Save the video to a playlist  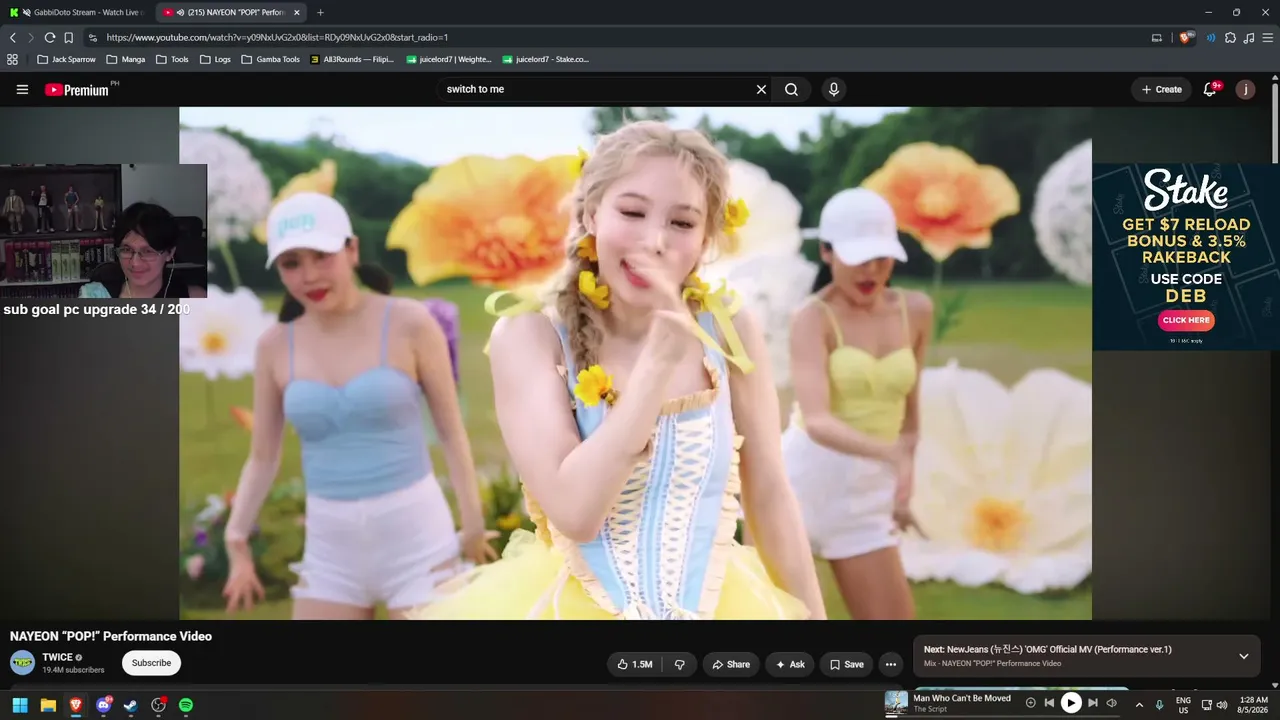click(x=847, y=664)
